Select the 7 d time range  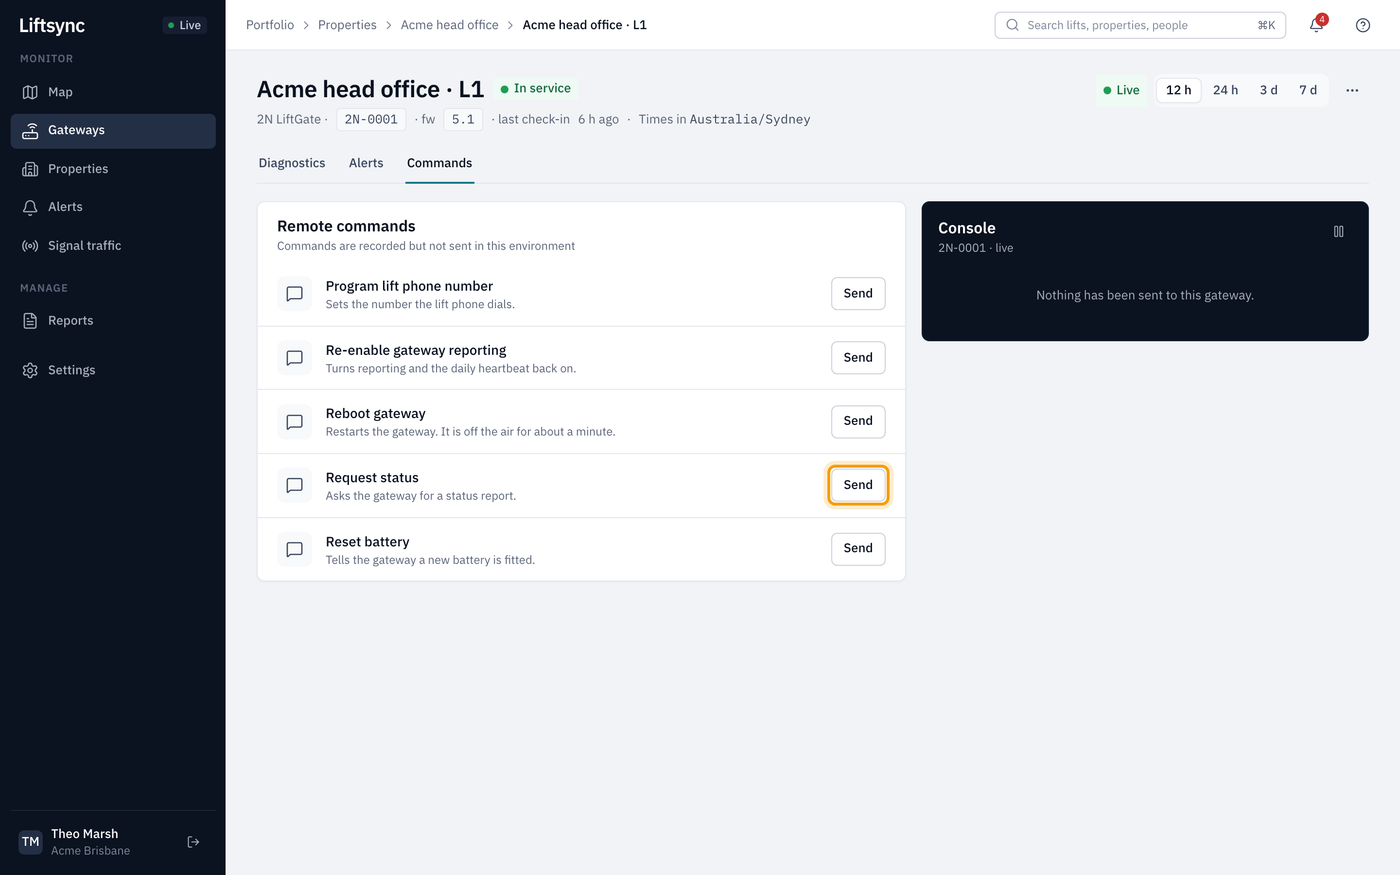coord(1308,90)
